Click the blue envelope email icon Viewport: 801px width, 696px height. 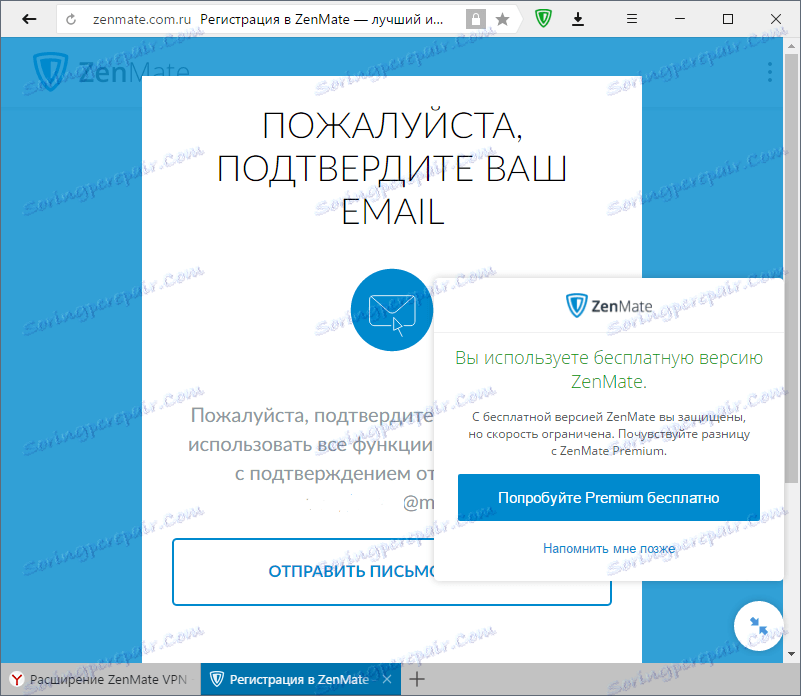392,310
